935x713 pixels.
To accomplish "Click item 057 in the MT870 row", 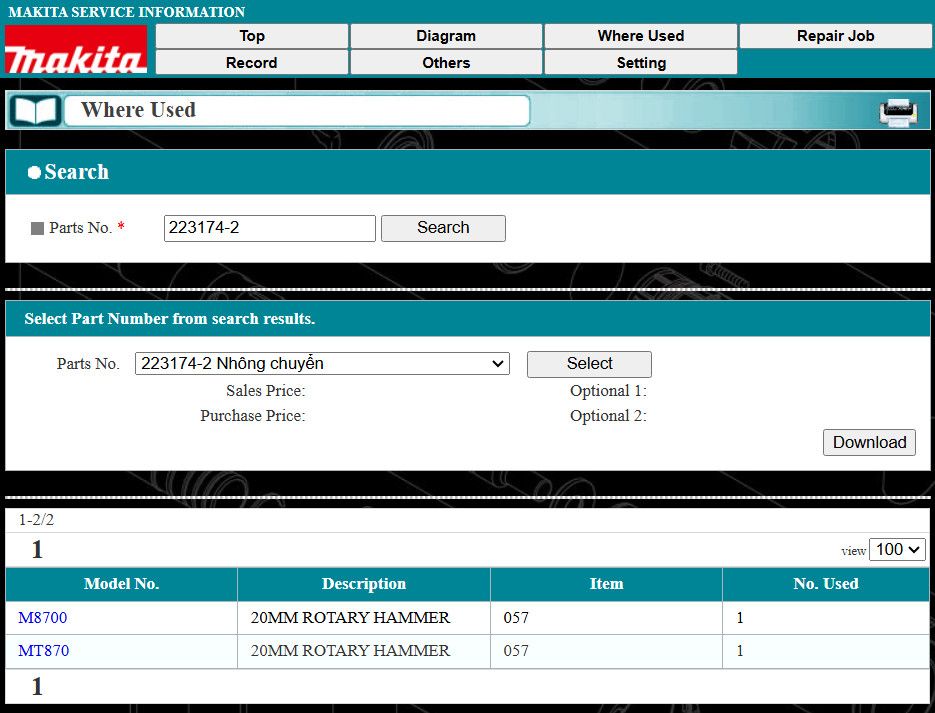I will pos(516,650).
